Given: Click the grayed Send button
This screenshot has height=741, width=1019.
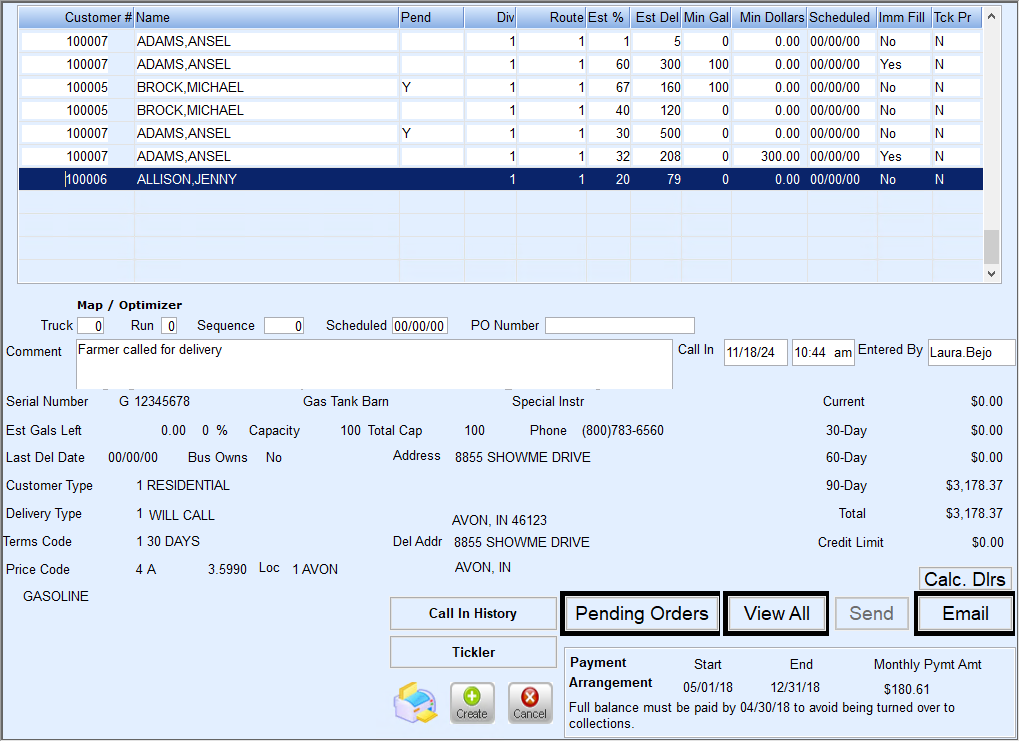Looking at the screenshot, I should point(871,614).
